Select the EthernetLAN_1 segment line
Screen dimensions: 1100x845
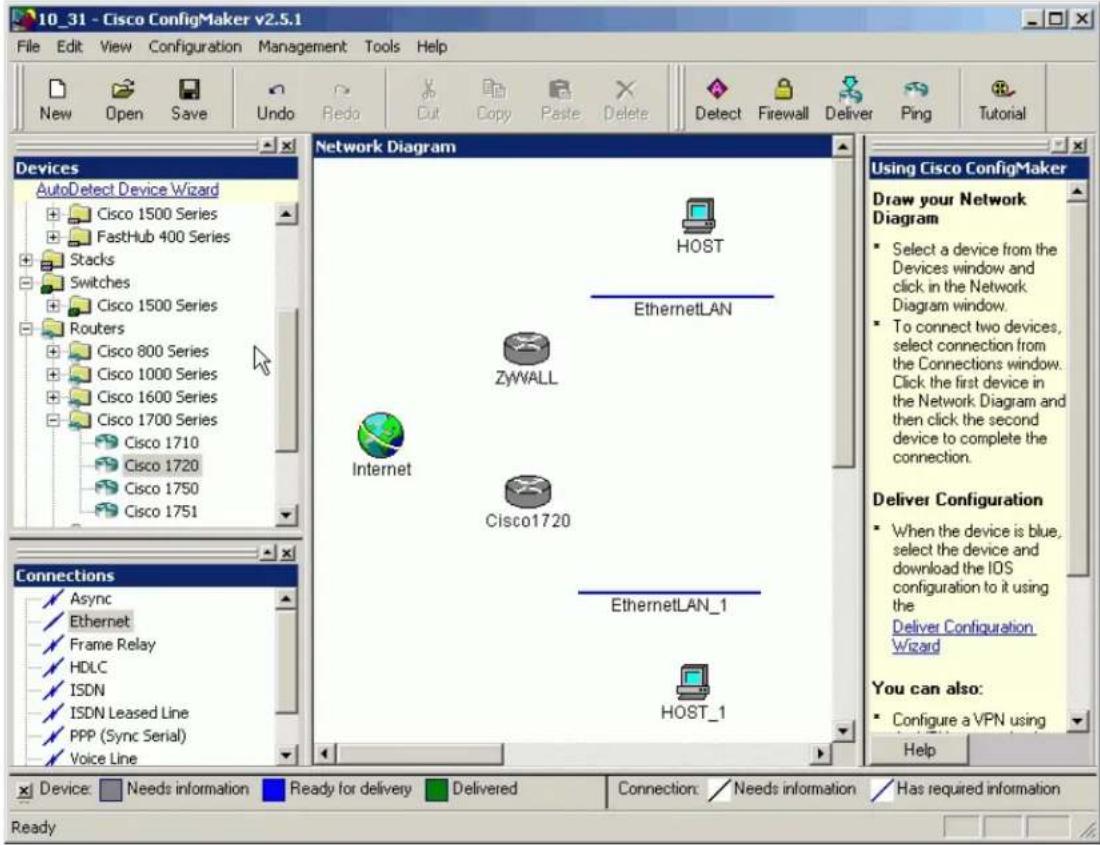[669, 593]
